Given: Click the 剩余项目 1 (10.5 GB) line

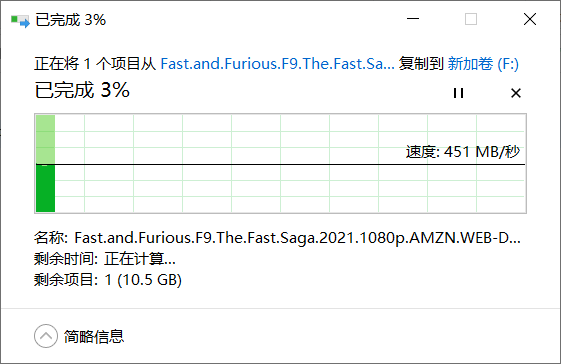Looking at the screenshot, I should pyautogui.click(x=108, y=280).
